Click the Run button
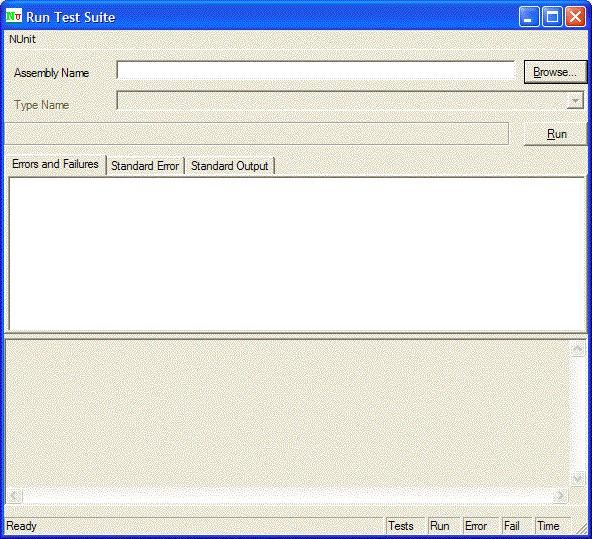This screenshot has width=592, height=539. point(556,134)
